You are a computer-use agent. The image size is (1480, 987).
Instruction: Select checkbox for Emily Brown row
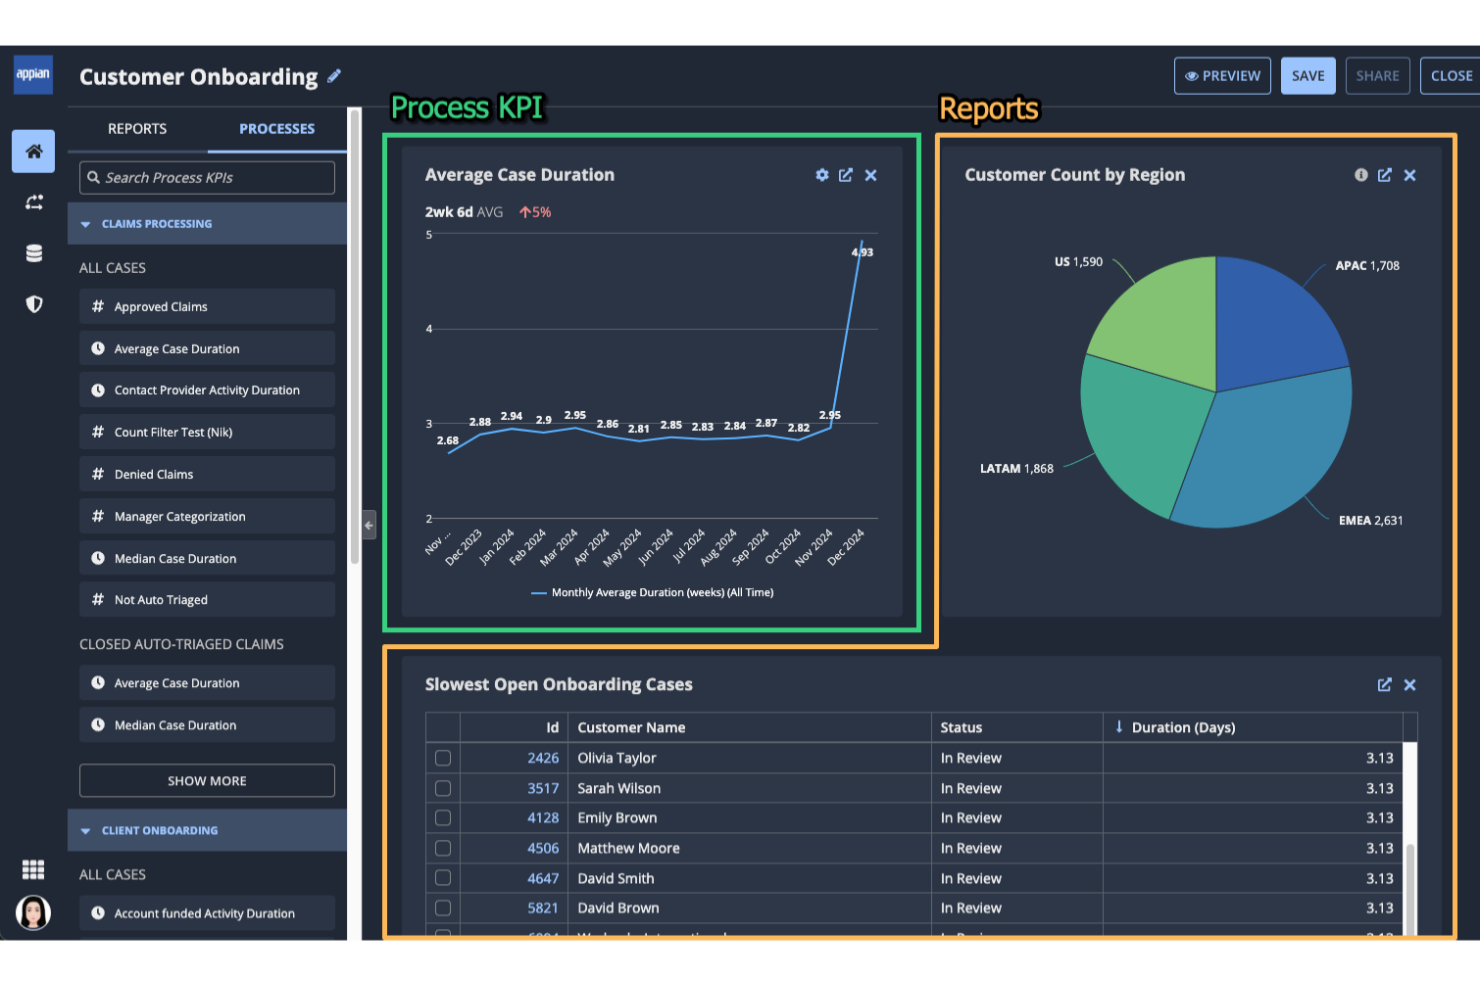(x=443, y=818)
